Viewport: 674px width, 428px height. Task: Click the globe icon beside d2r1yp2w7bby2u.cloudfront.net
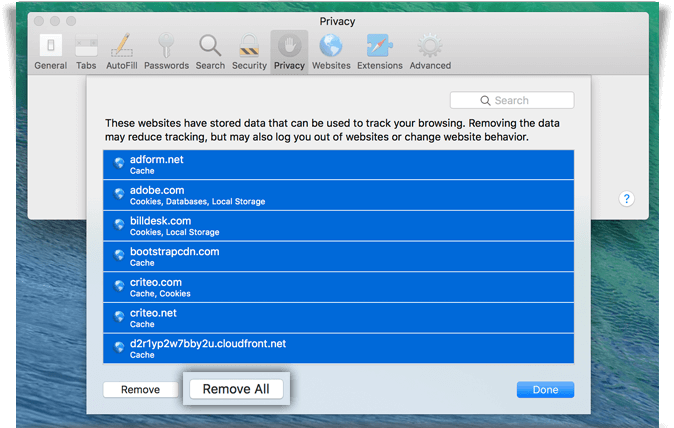point(119,347)
